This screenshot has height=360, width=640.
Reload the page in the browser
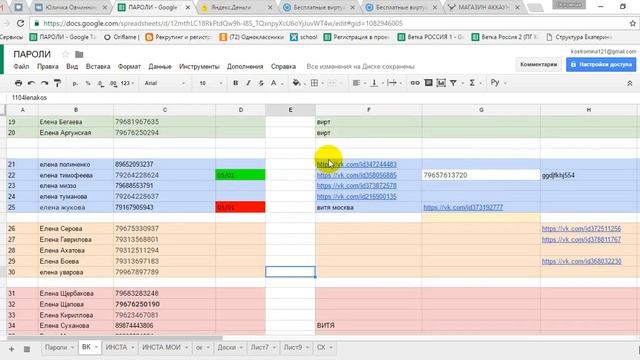(20, 24)
